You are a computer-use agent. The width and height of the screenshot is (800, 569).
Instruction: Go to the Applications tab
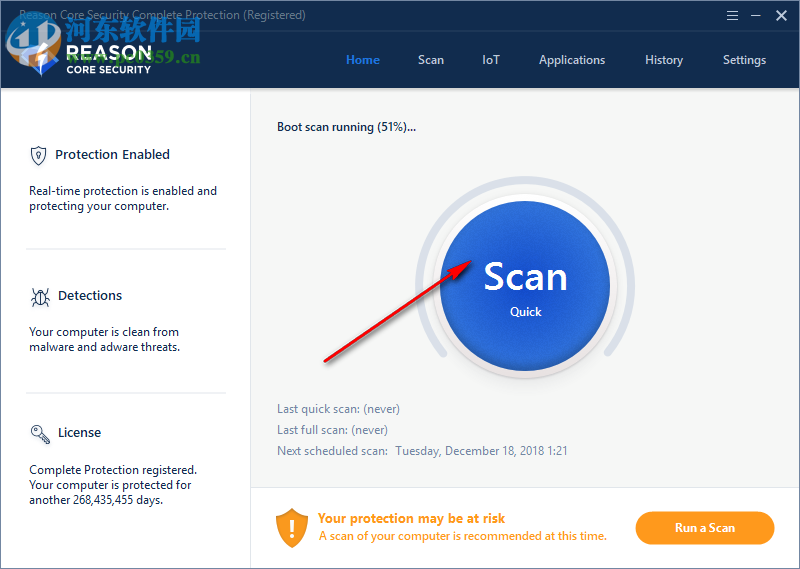572,60
